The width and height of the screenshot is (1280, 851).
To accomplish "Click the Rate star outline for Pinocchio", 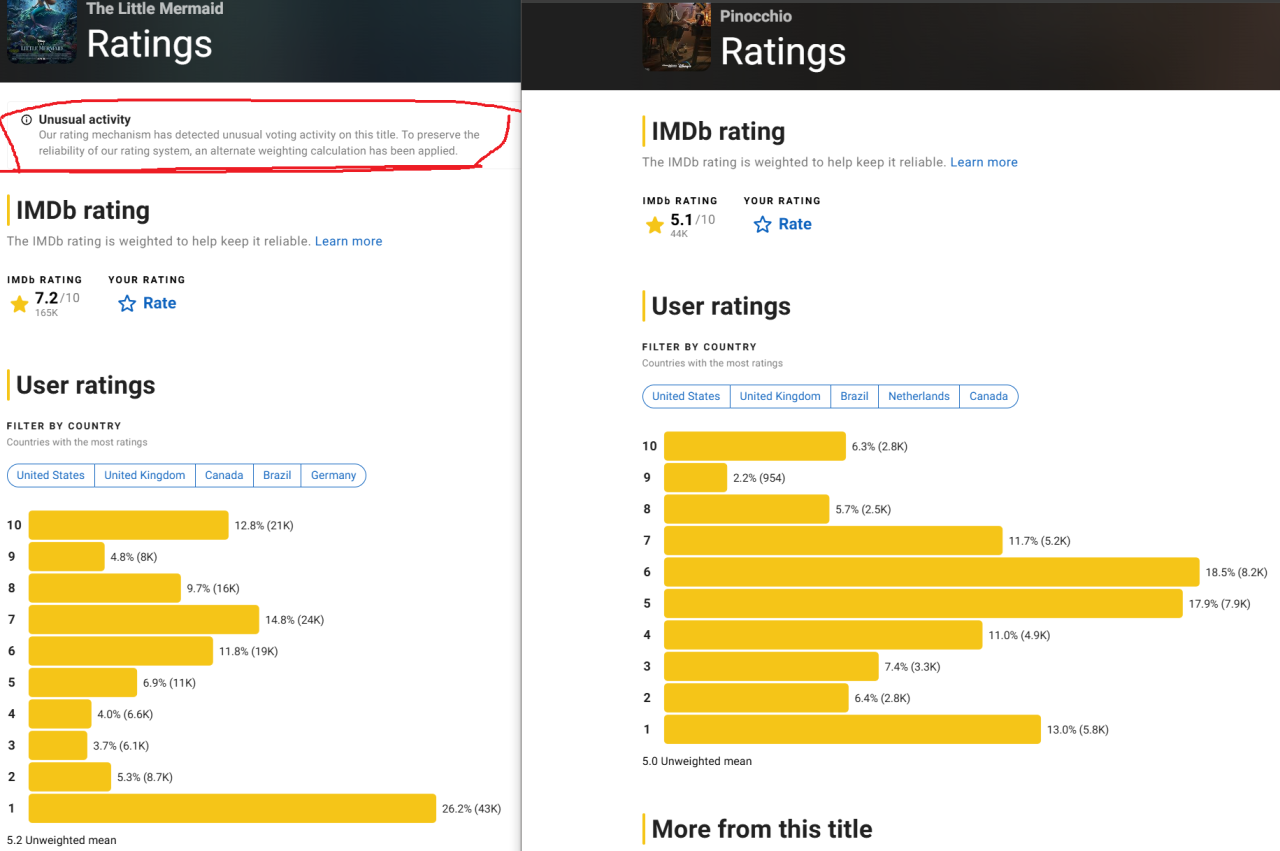I will (763, 224).
